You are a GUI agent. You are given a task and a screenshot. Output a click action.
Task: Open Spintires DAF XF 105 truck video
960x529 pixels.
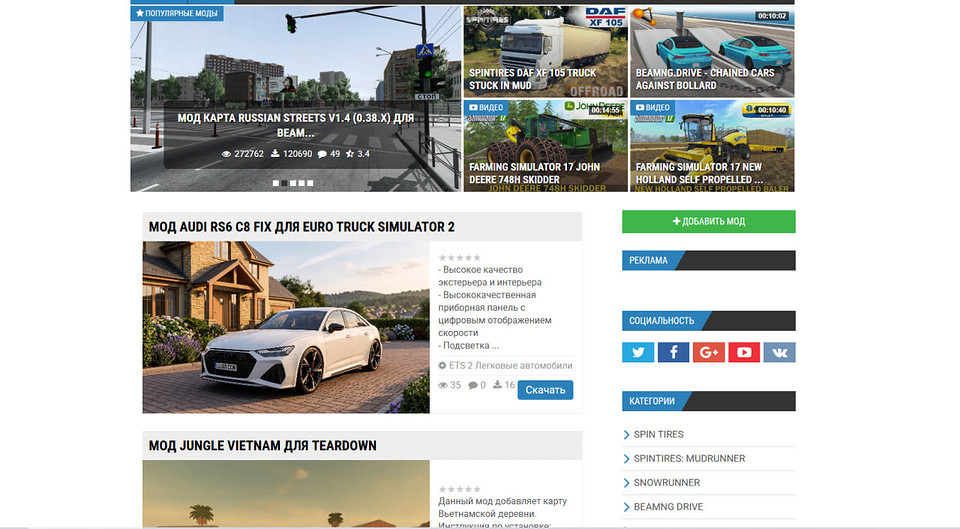[546, 52]
